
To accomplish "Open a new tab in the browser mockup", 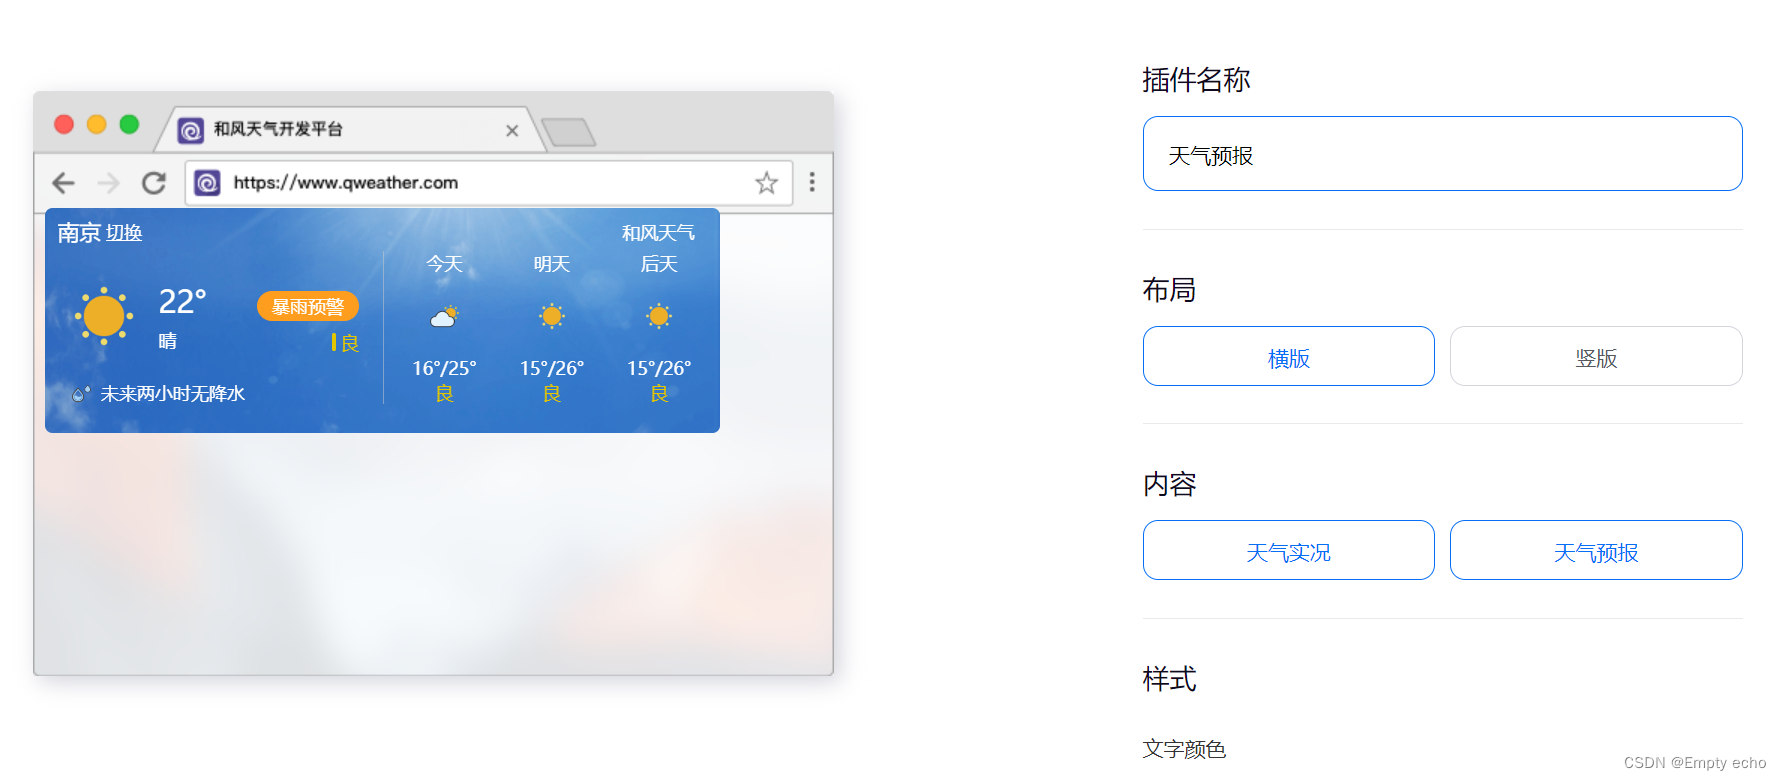I will [x=568, y=132].
